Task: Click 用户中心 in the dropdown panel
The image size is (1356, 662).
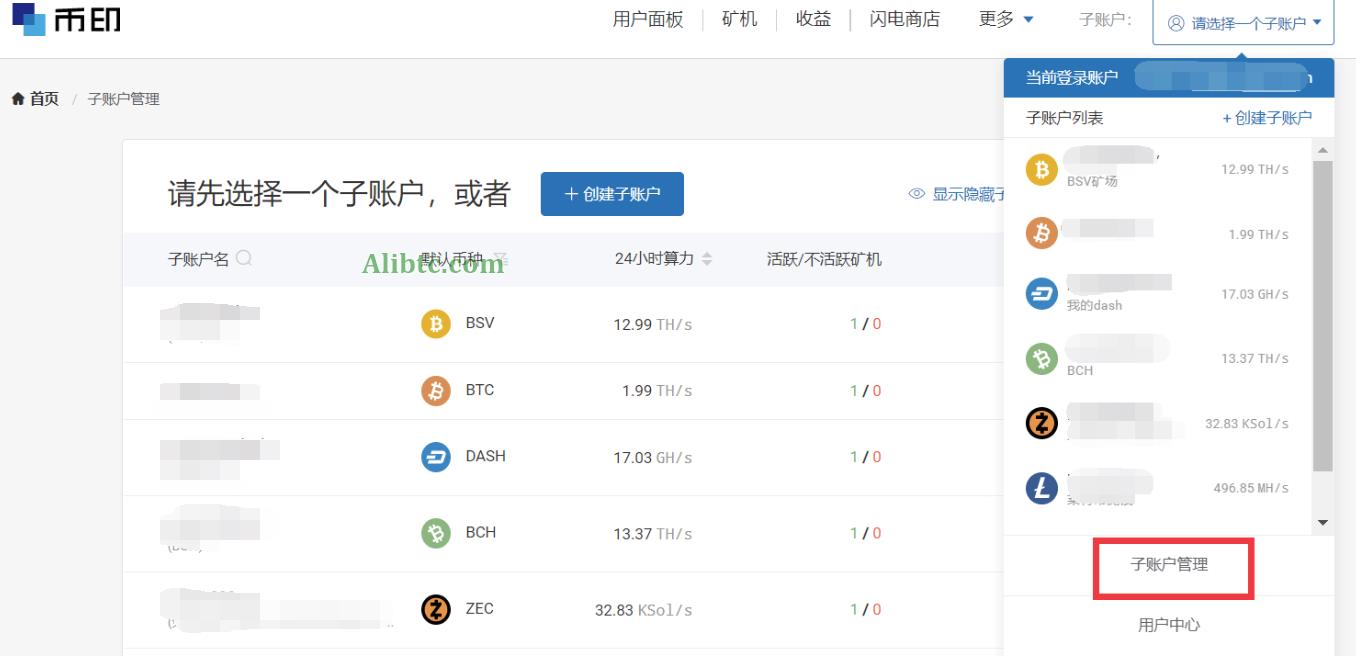Action: pos(1169,625)
